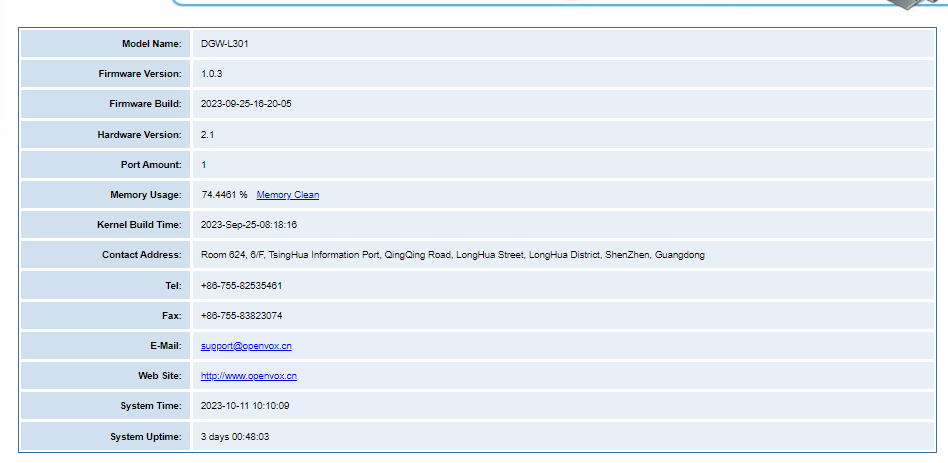The image size is (948, 463).
Task: Click the System Uptime label
Action: pos(146,436)
